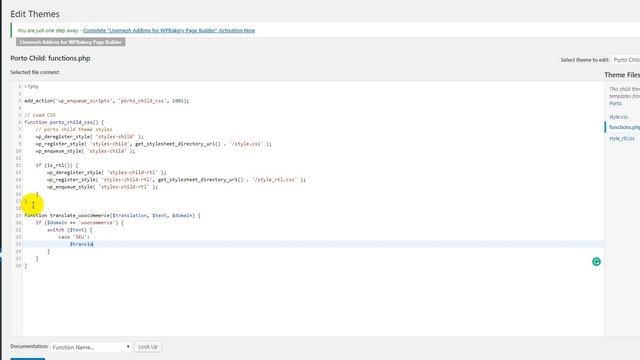This screenshot has width=640, height=360.
Task: Place cursor at the $transla line
Action: 81,244
